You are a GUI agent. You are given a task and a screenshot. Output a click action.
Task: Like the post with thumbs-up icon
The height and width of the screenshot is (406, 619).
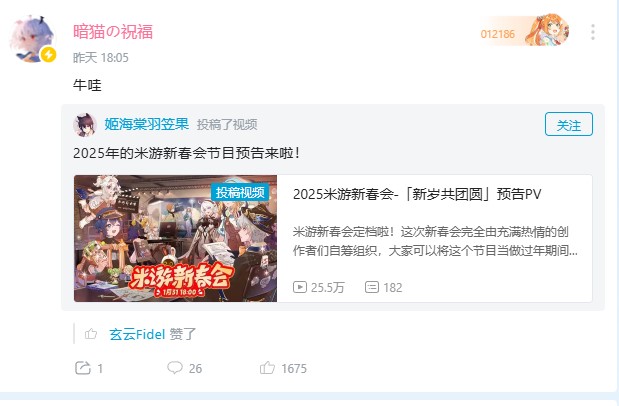(267, 368)
